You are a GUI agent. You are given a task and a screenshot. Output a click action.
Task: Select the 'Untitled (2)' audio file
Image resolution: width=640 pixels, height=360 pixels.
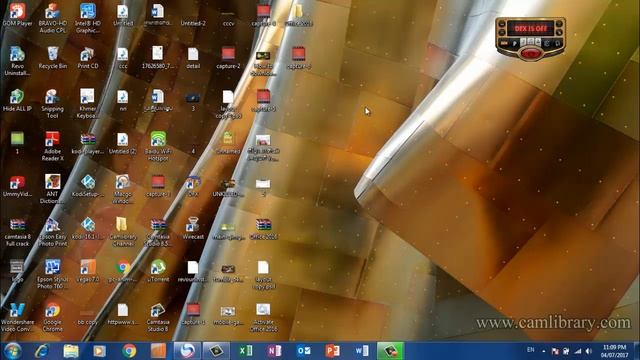[x=123, y=143]
